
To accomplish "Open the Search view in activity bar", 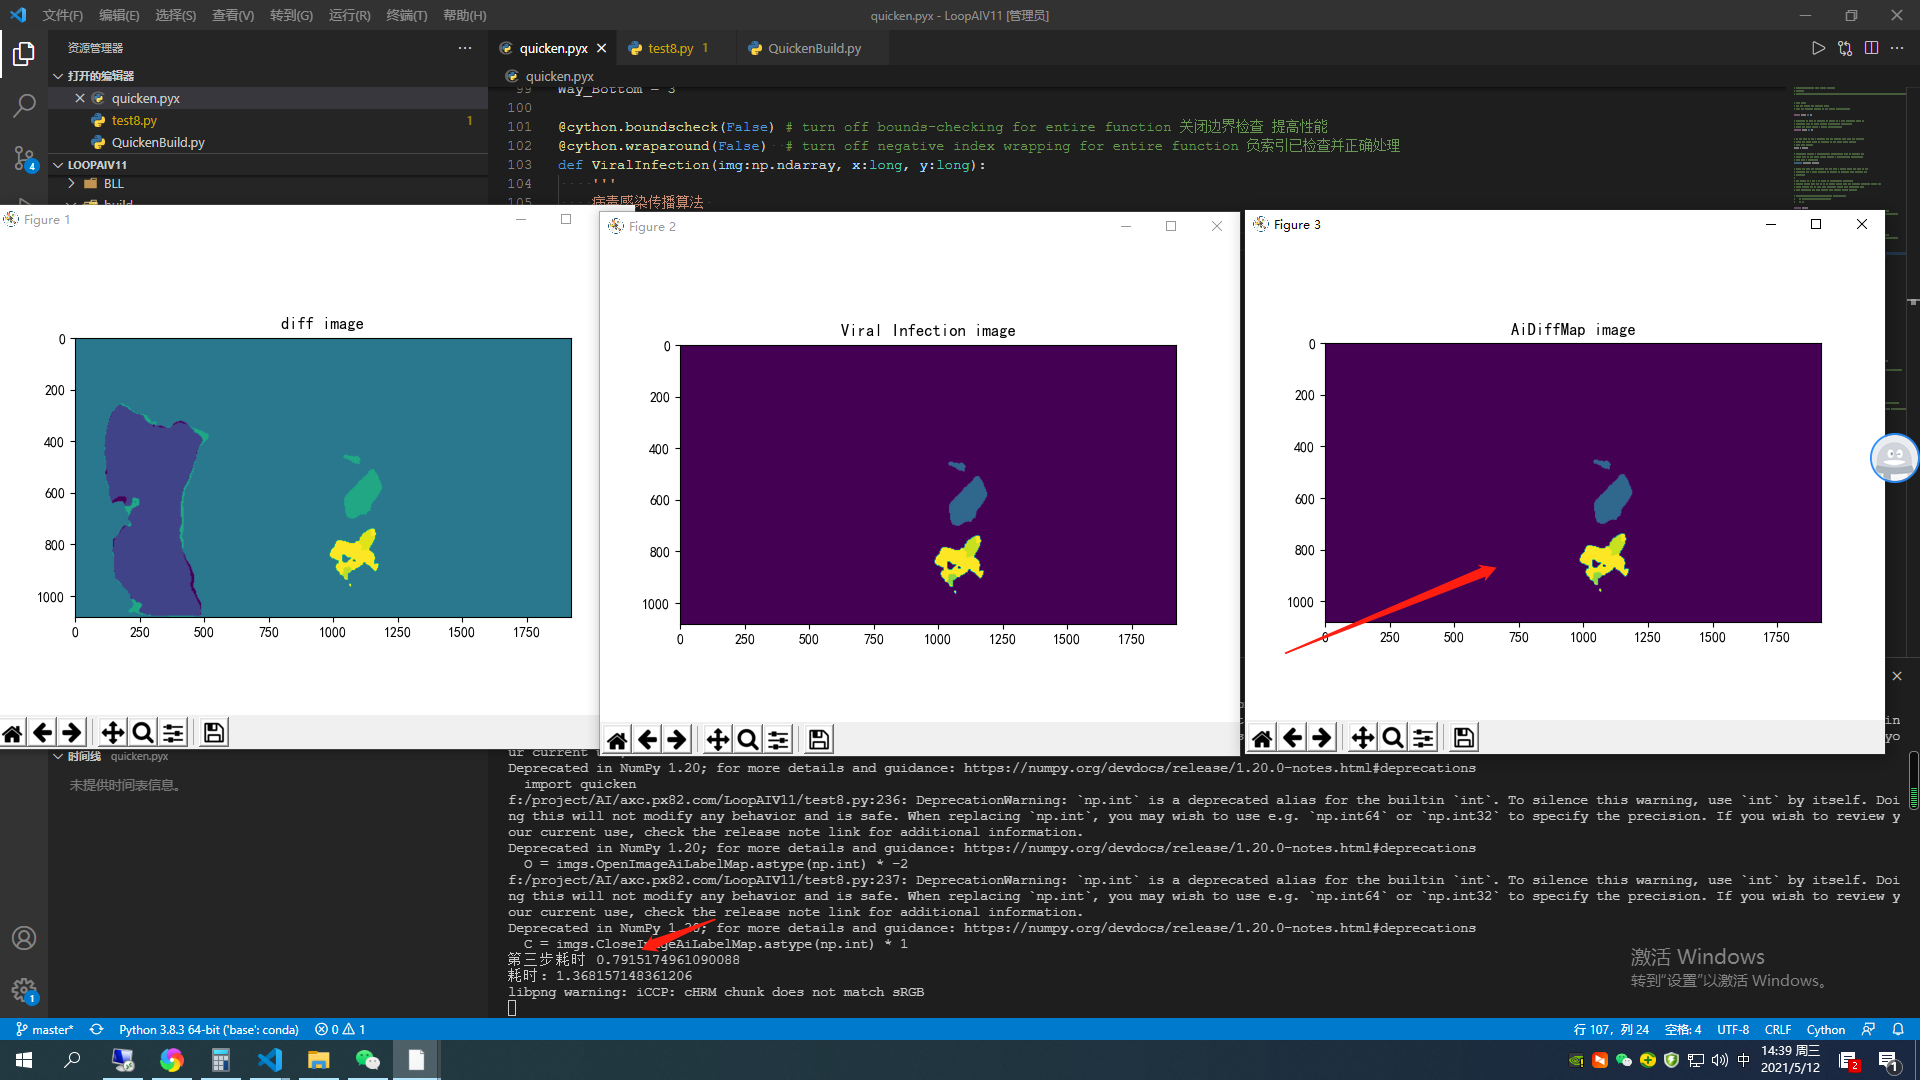I will (x=24, y=105).
